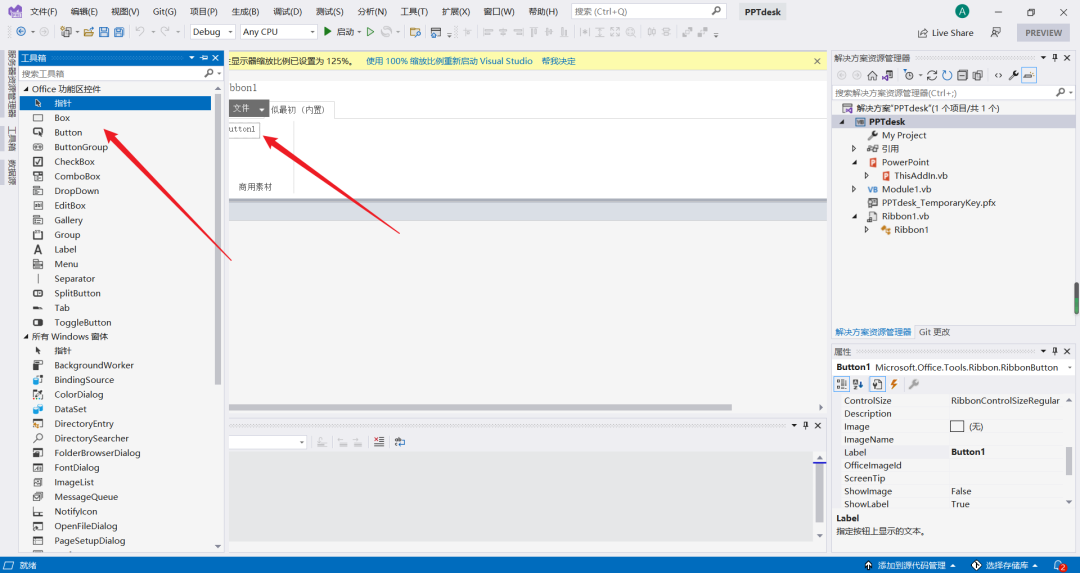Click 添加到源代码管理 in the status bar
The height and width of the screenshot is (573, 1080).
911,565
